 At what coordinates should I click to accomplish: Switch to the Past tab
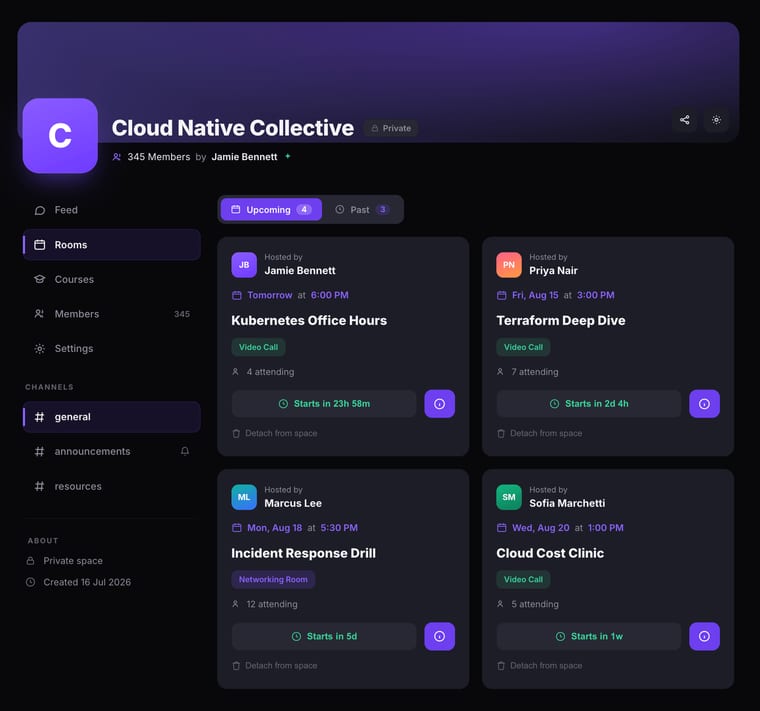click(362, 209)
